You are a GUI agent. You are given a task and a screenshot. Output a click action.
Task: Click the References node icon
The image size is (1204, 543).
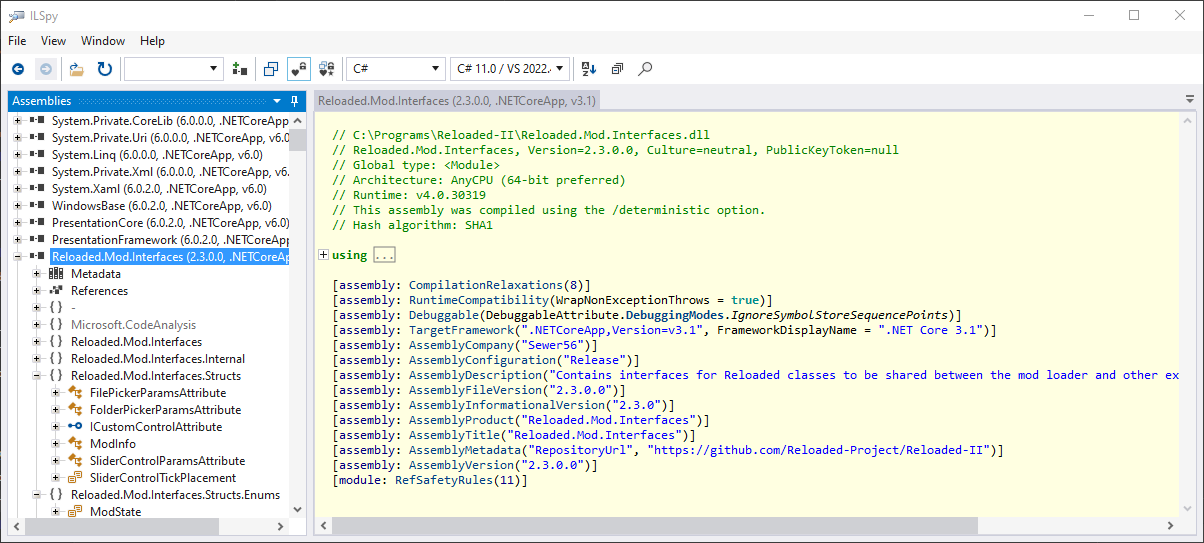click(x=57, y=291)
